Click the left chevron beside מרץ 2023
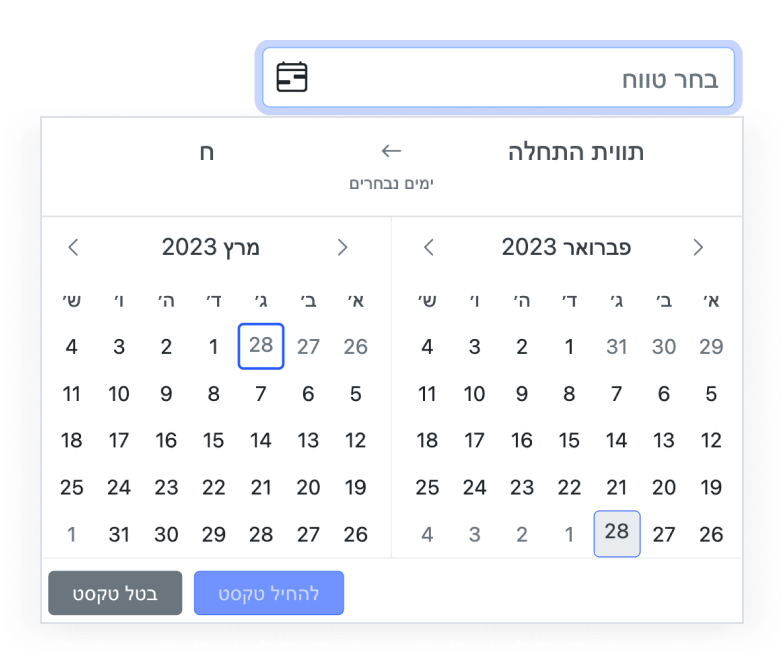 73,247
